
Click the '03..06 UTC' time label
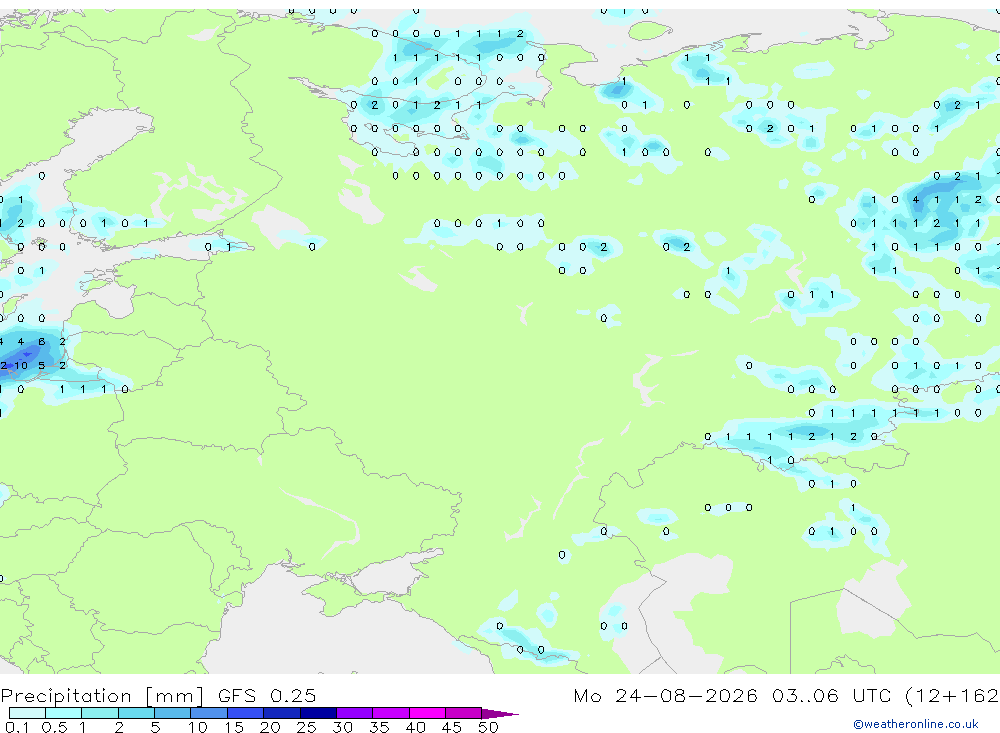pos(830,696)
